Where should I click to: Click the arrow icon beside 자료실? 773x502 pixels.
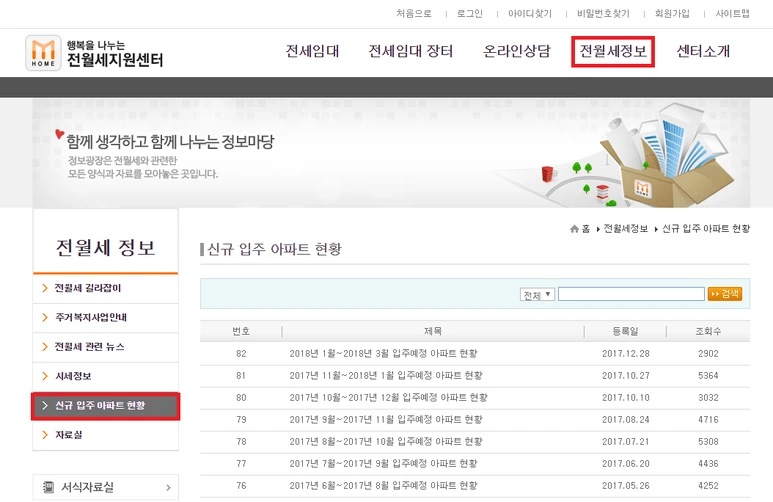(45, 434)
